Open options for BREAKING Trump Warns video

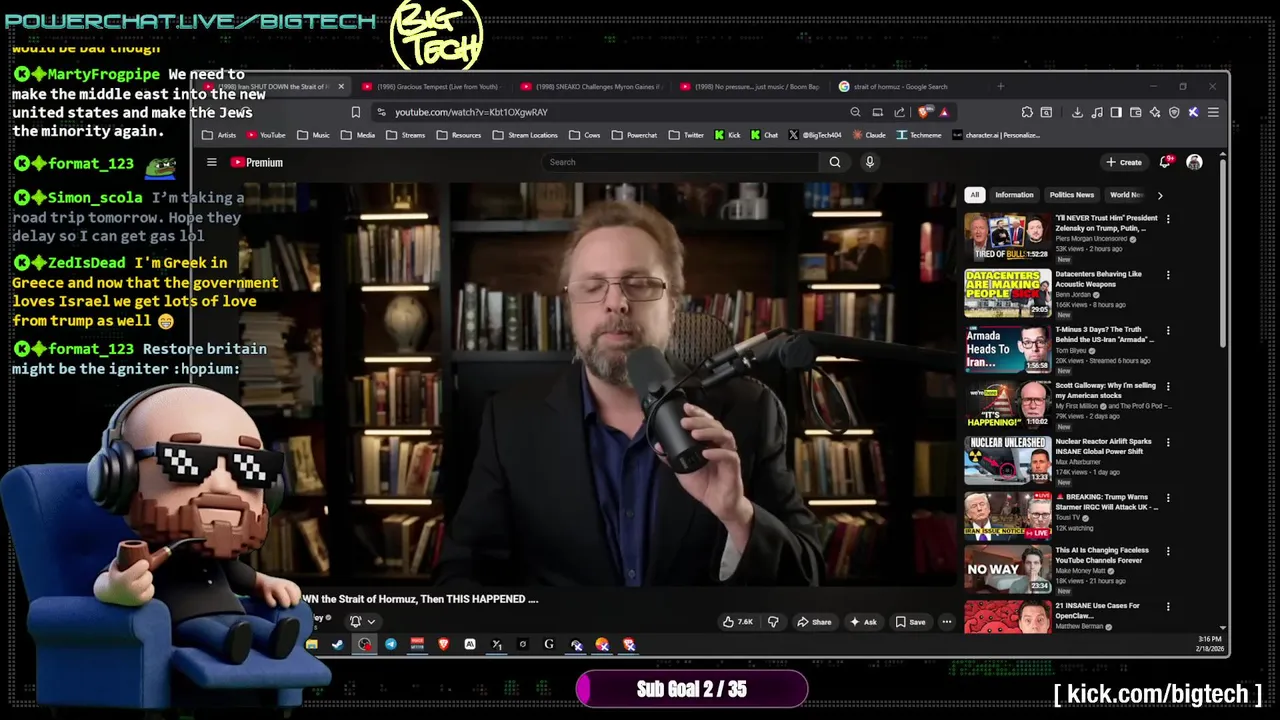point(1168,497)
